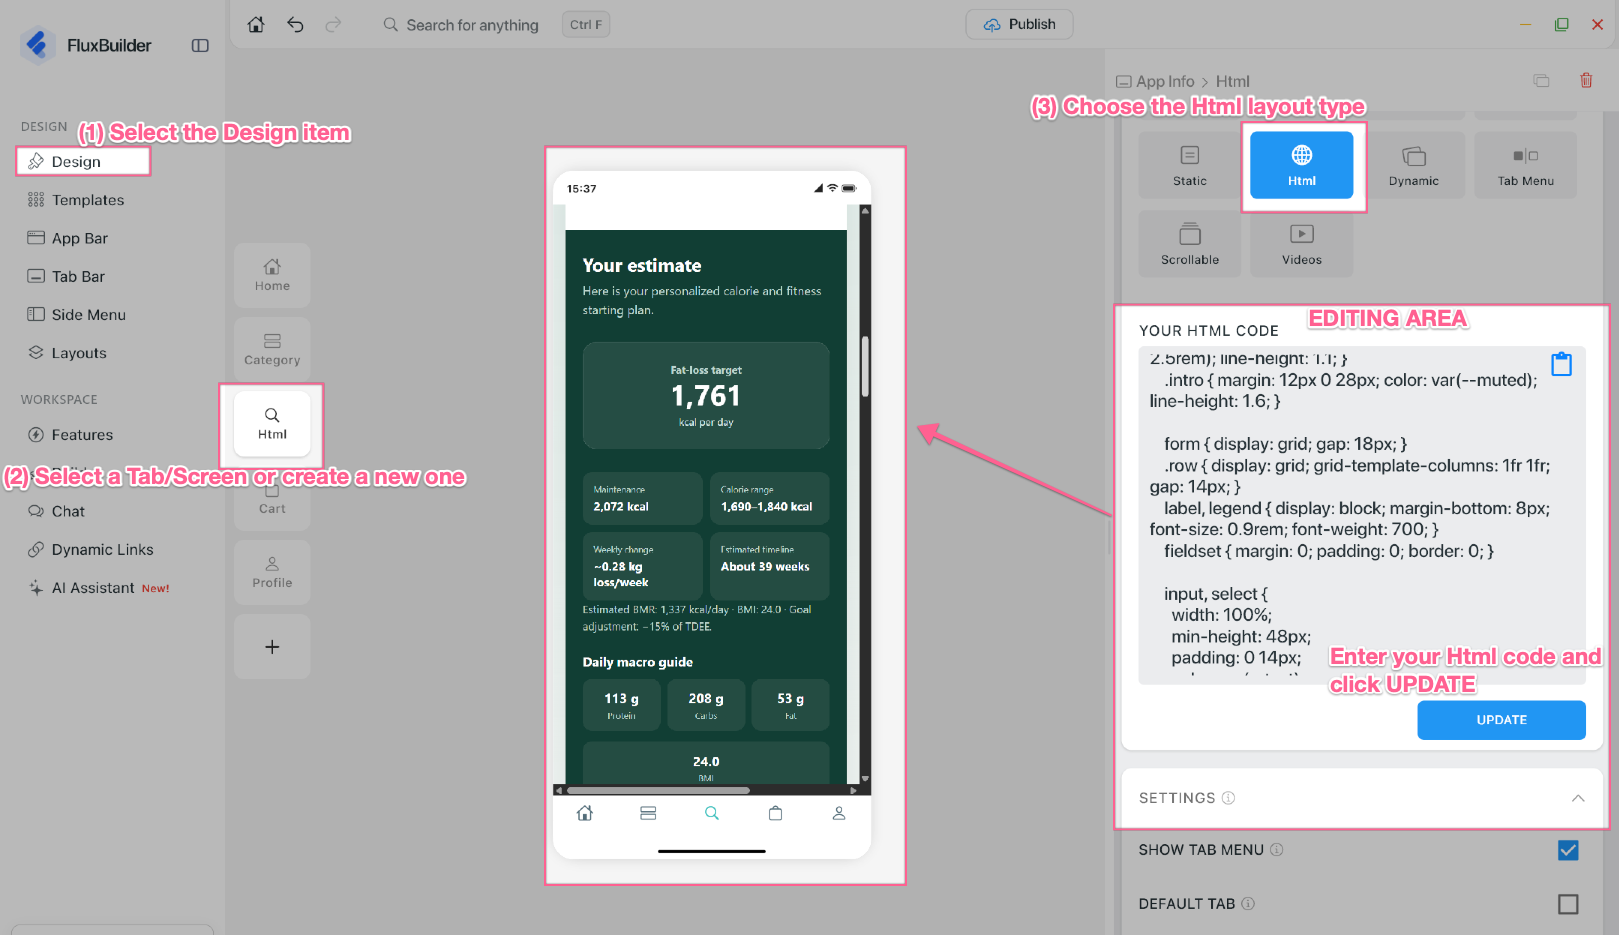Viewport: 1619px width, 935px height.
Task: Click the red trash delete icon
Action: [x=1586, y=81]
